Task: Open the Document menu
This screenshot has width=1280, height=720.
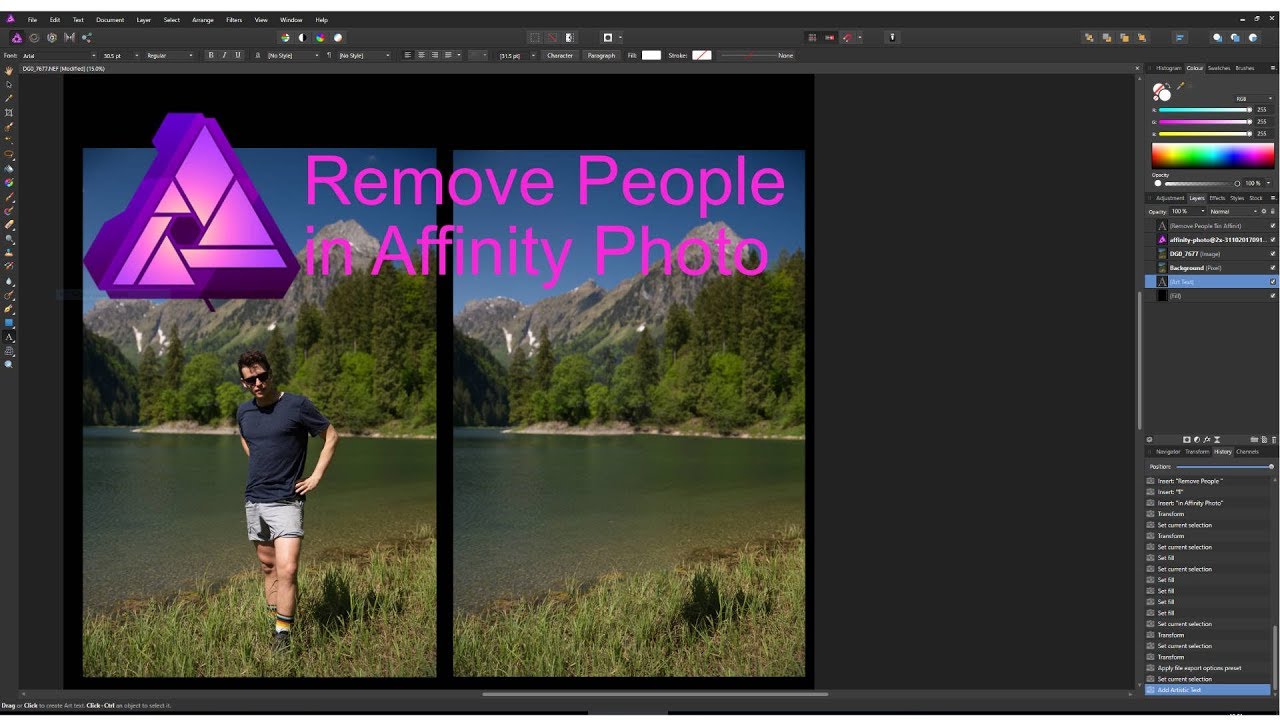Action: 110,20
